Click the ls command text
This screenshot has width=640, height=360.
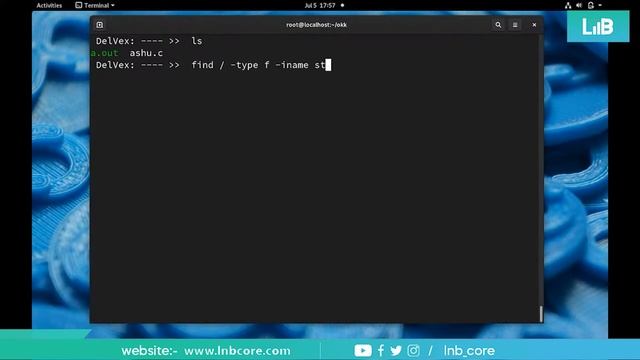tap(197, 41)
